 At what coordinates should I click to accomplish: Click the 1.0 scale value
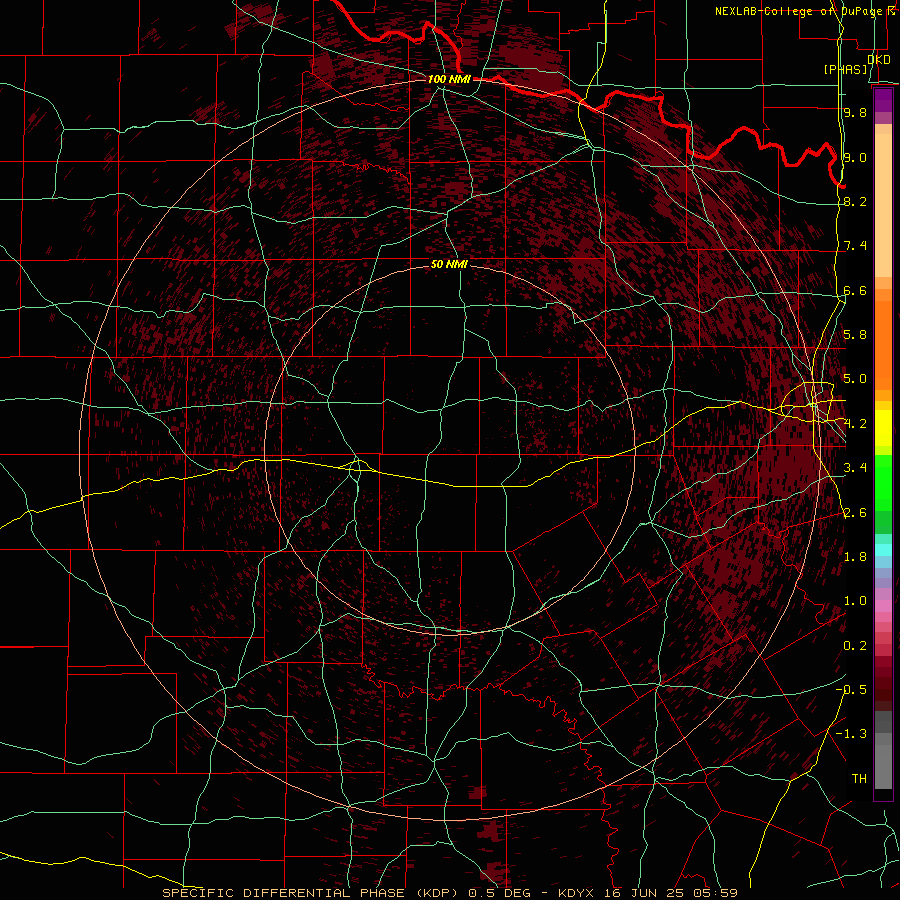point(855,601)
